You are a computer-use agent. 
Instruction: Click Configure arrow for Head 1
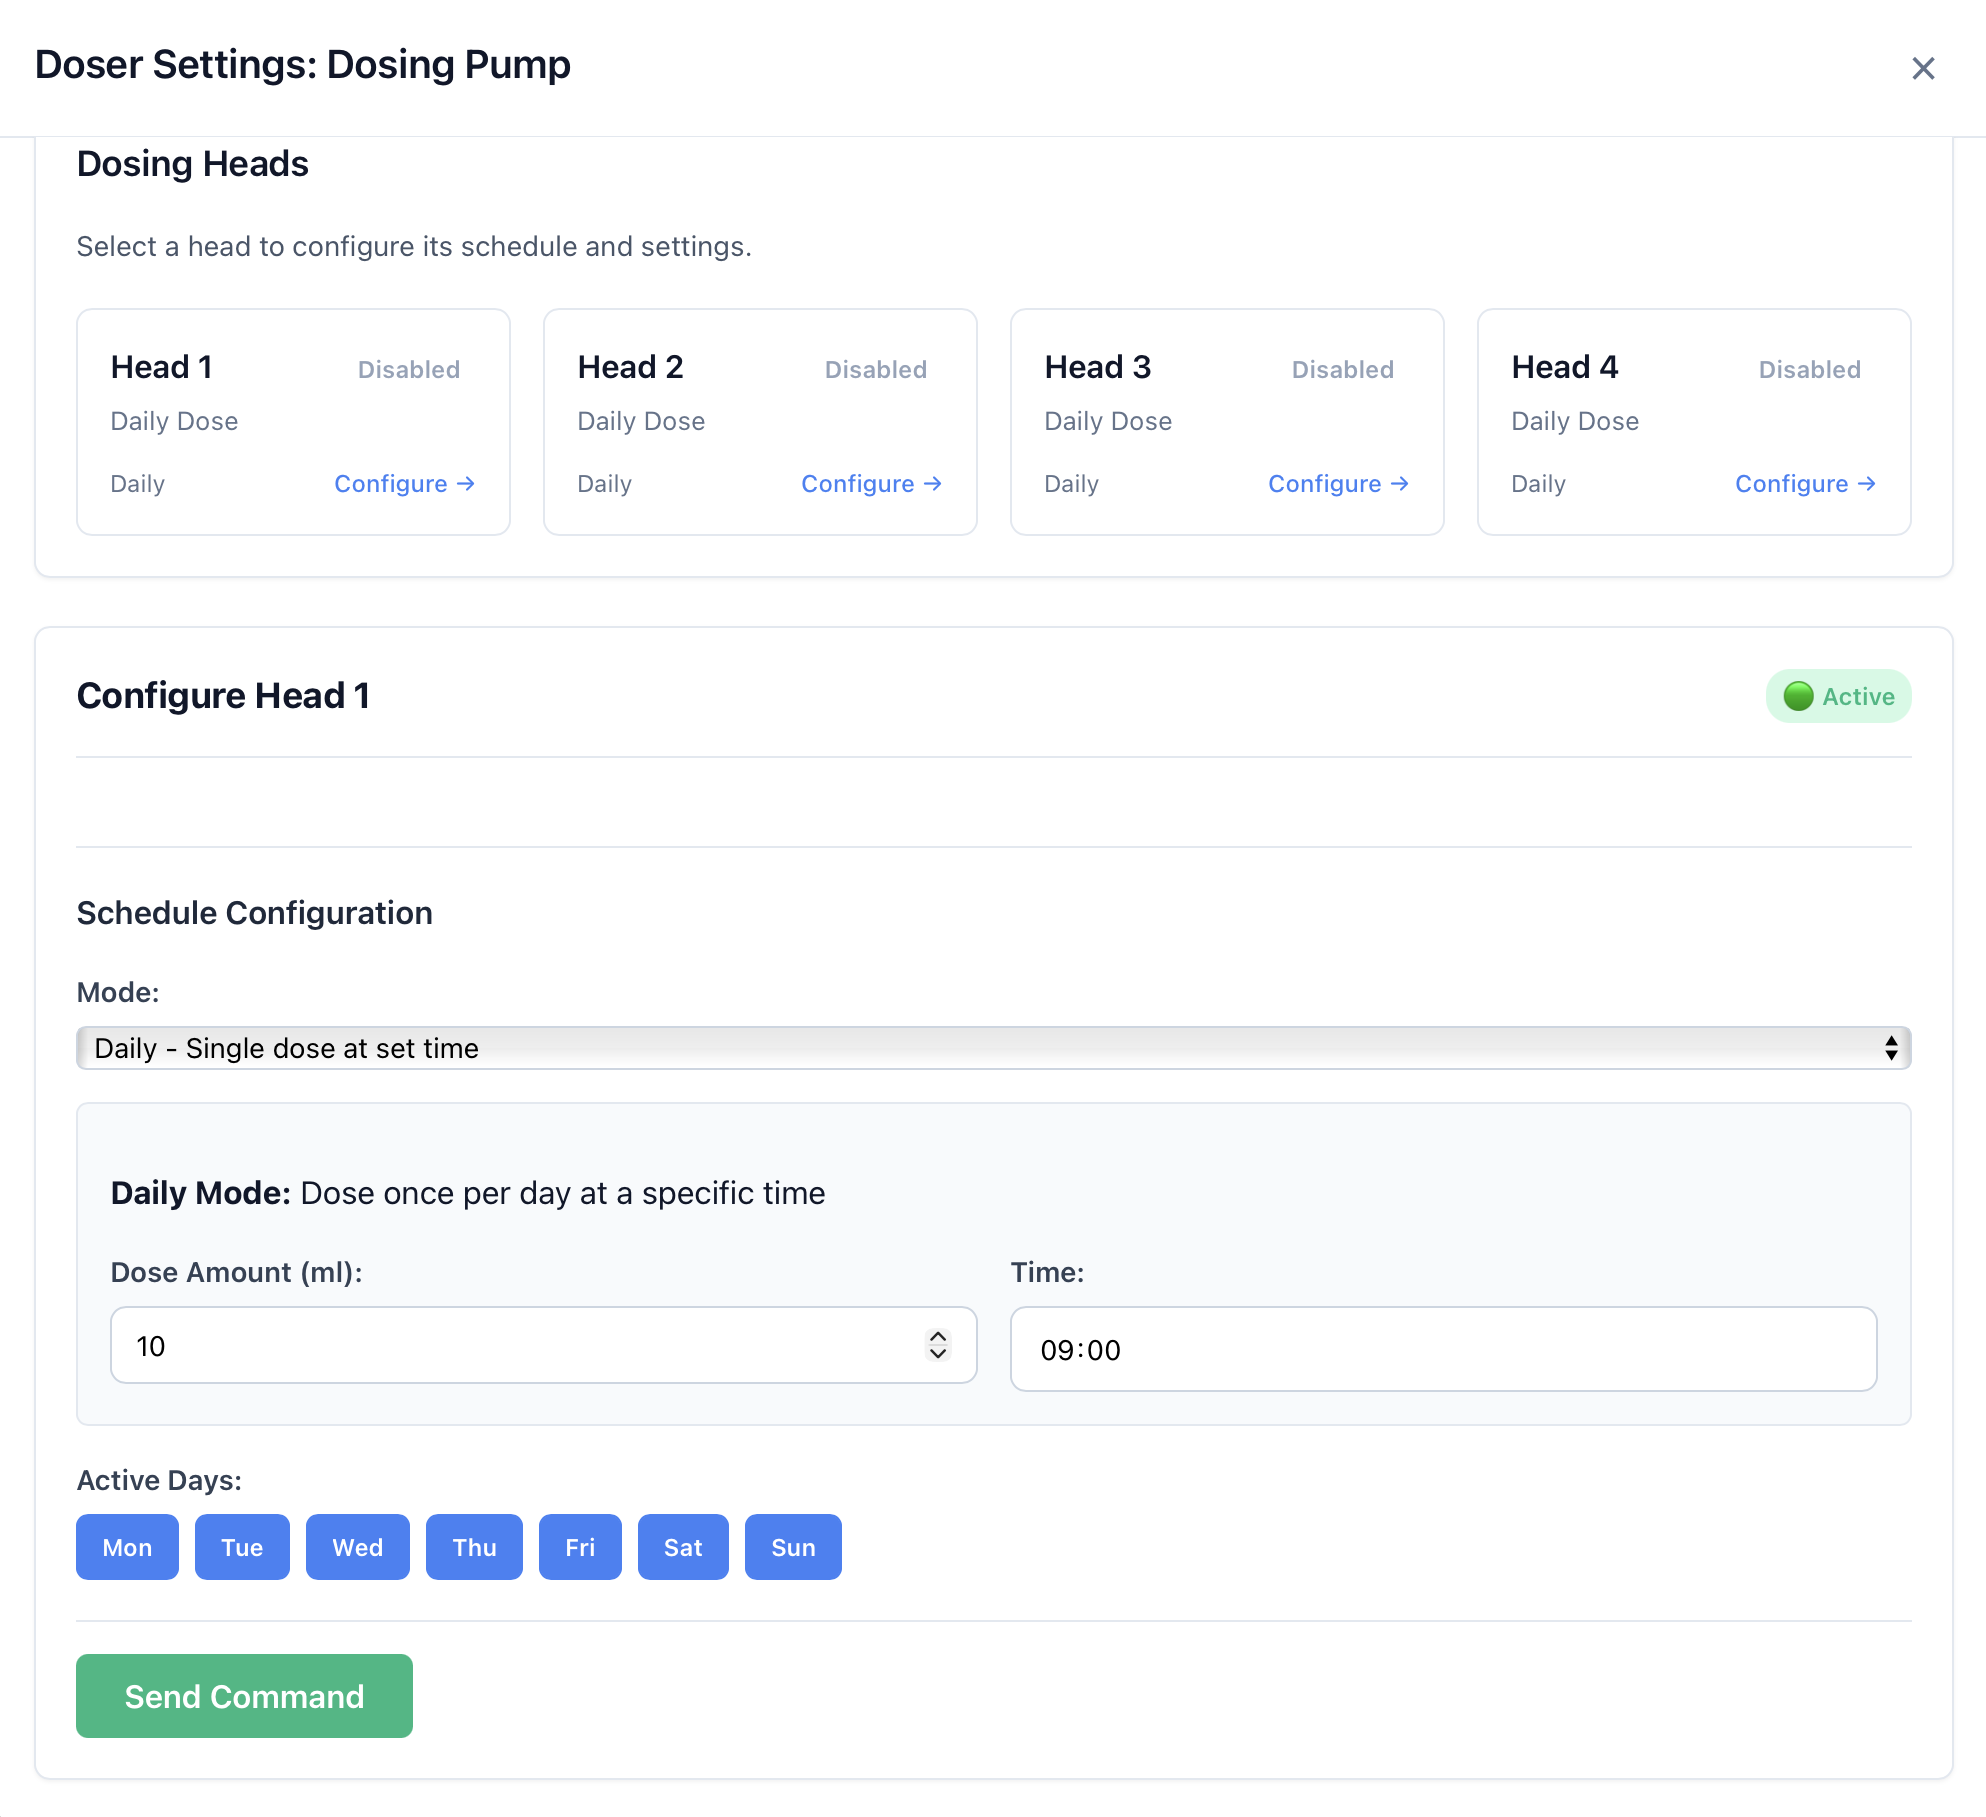tap(404, 484)
